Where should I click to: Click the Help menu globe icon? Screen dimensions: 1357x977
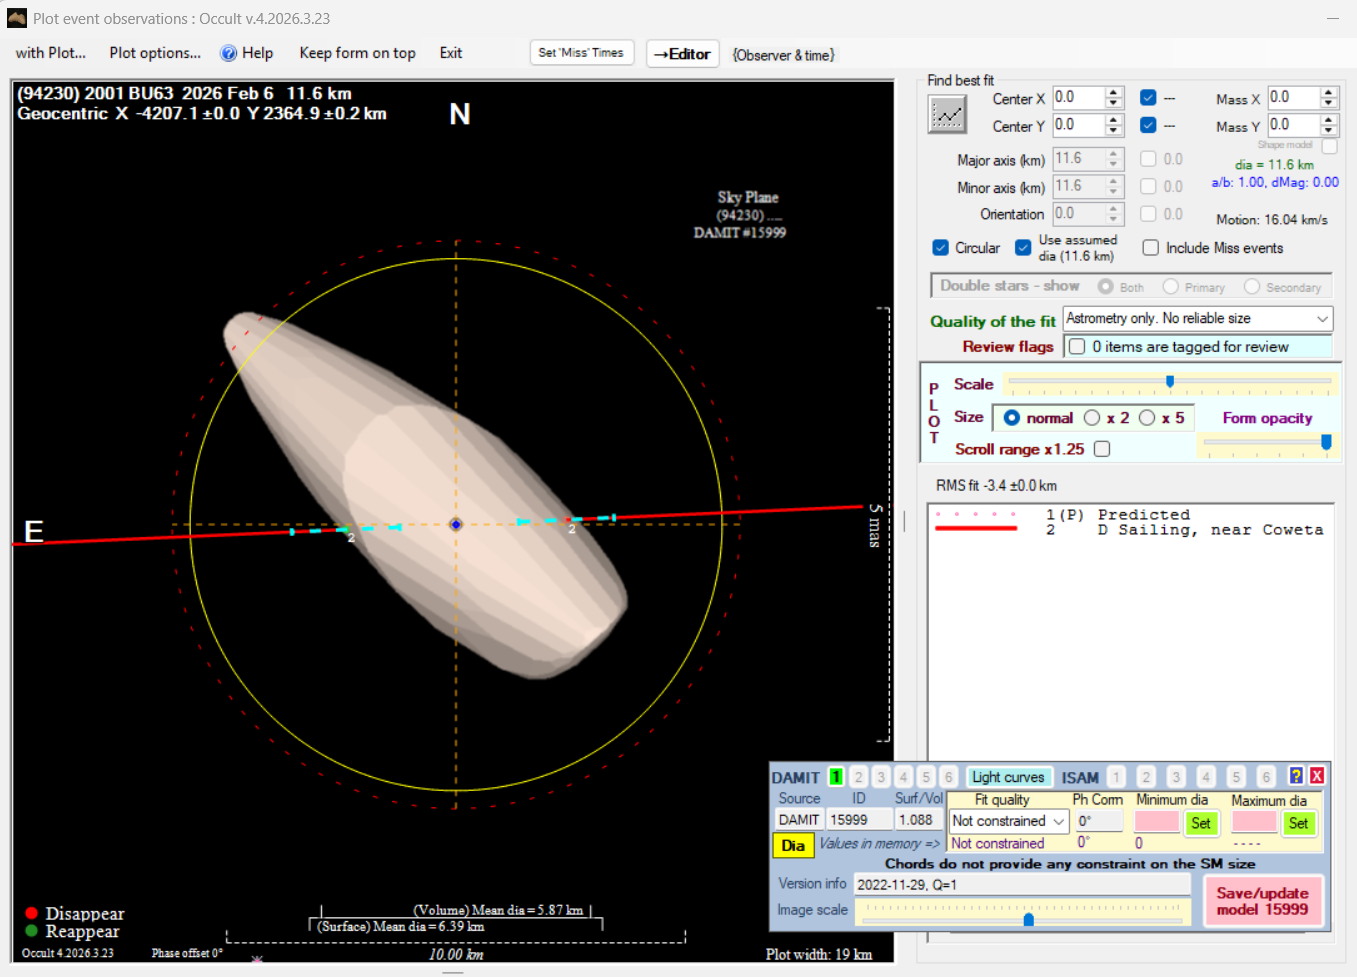(x=229, y=53)
